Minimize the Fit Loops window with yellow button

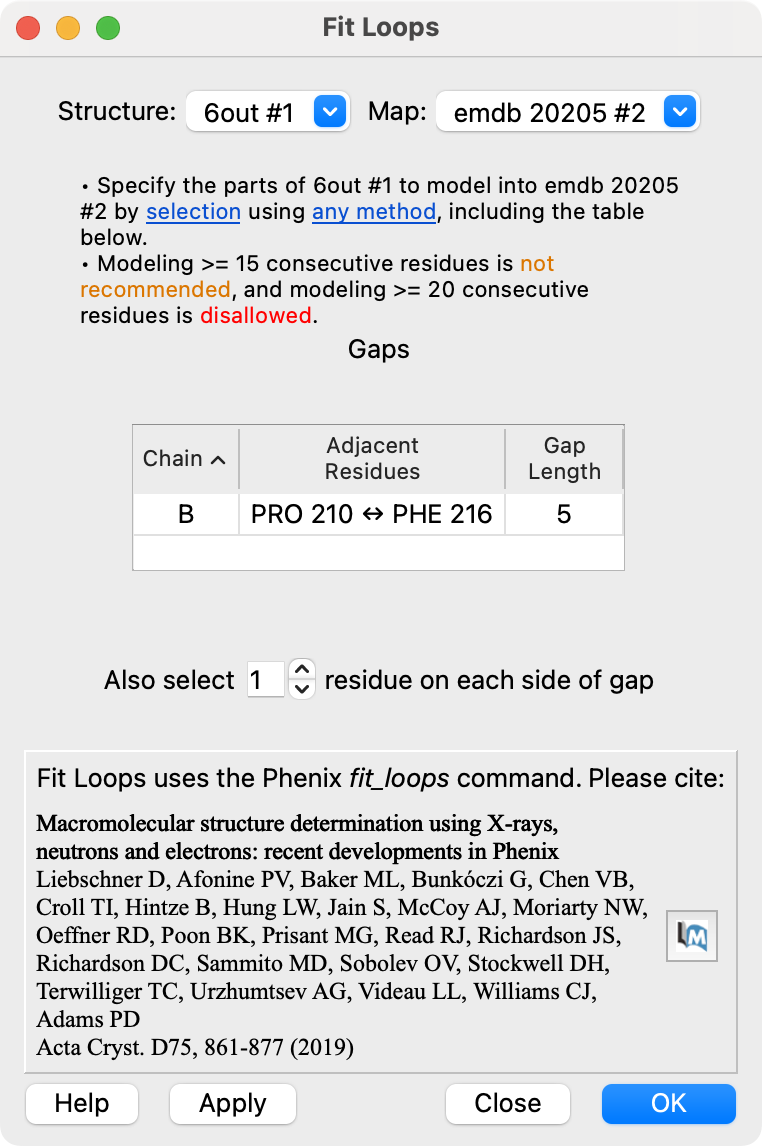tap(68, 28)
